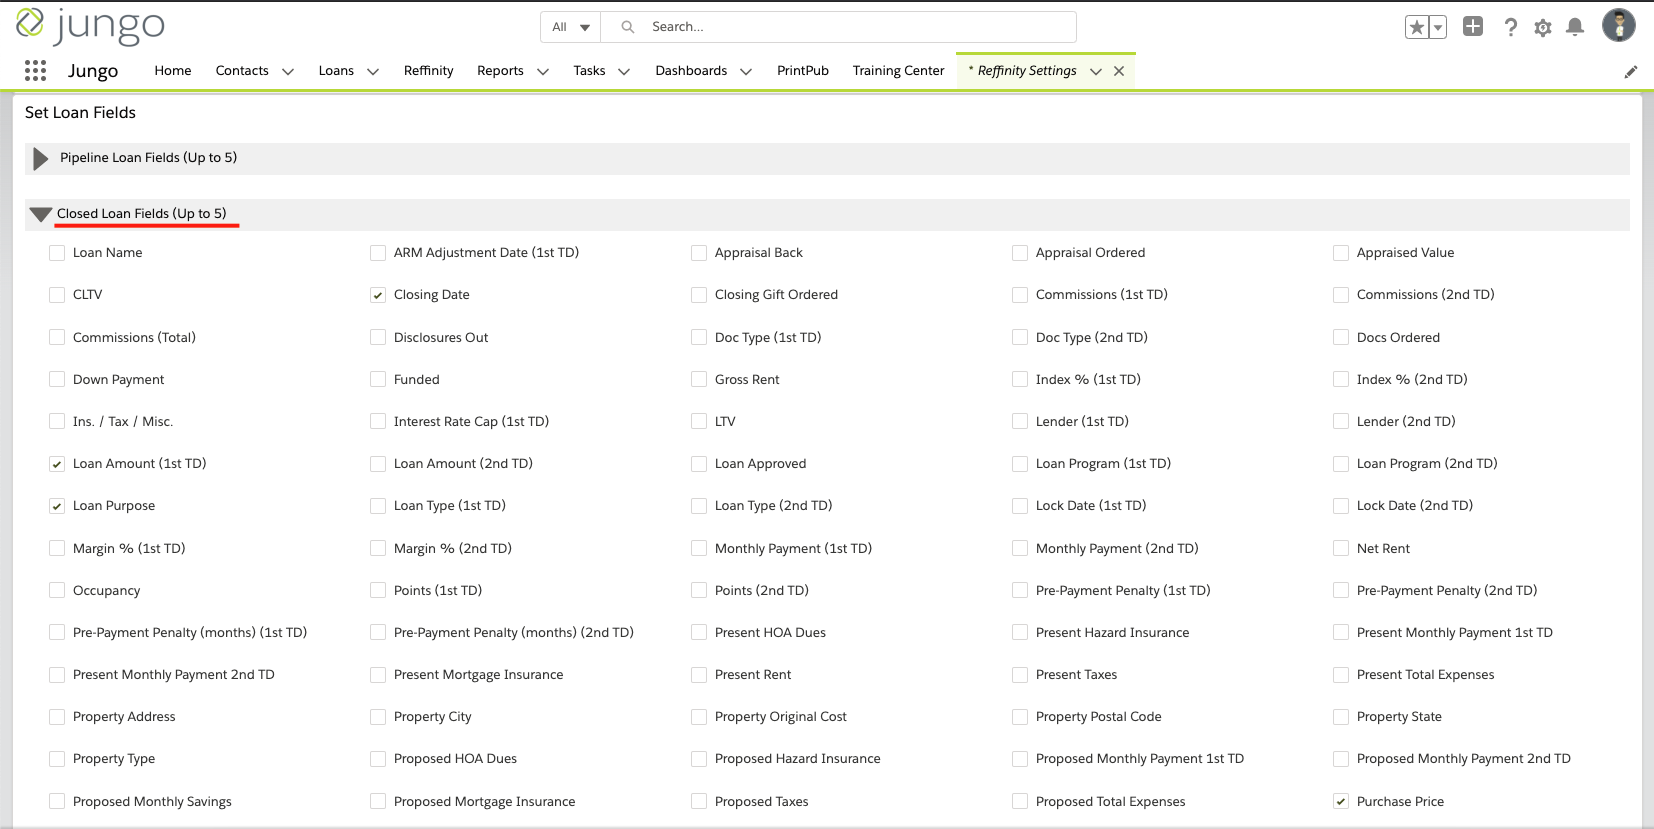The height and width of the screenshot is (829, 1654).
Task: Click in the global Search field
Action: 850,27
